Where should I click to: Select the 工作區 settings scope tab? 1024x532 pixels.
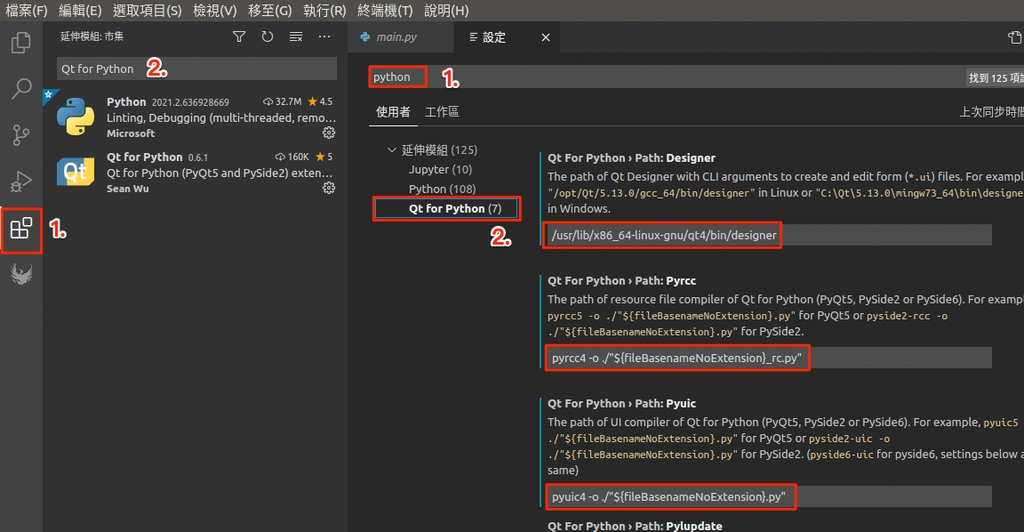point(441,112)
